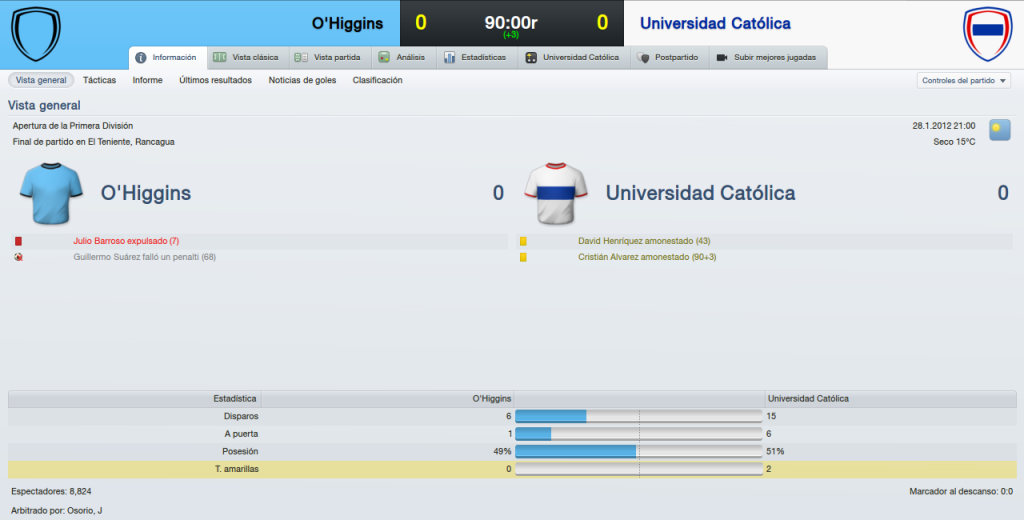Screen dimensions: 1024x520
Task: Click the red card icon for Julio Barroso
Action: pyautogui.click(x=18, y=241)
